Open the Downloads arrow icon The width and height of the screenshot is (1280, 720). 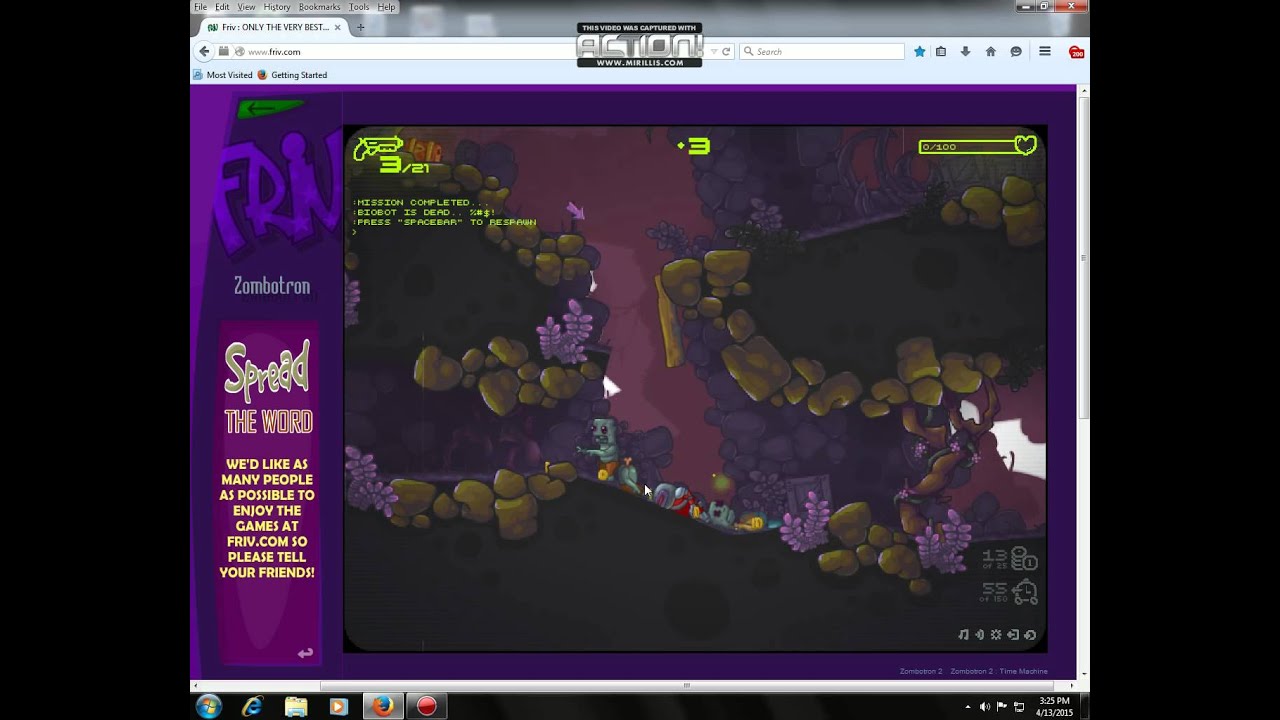pos(965,51)
